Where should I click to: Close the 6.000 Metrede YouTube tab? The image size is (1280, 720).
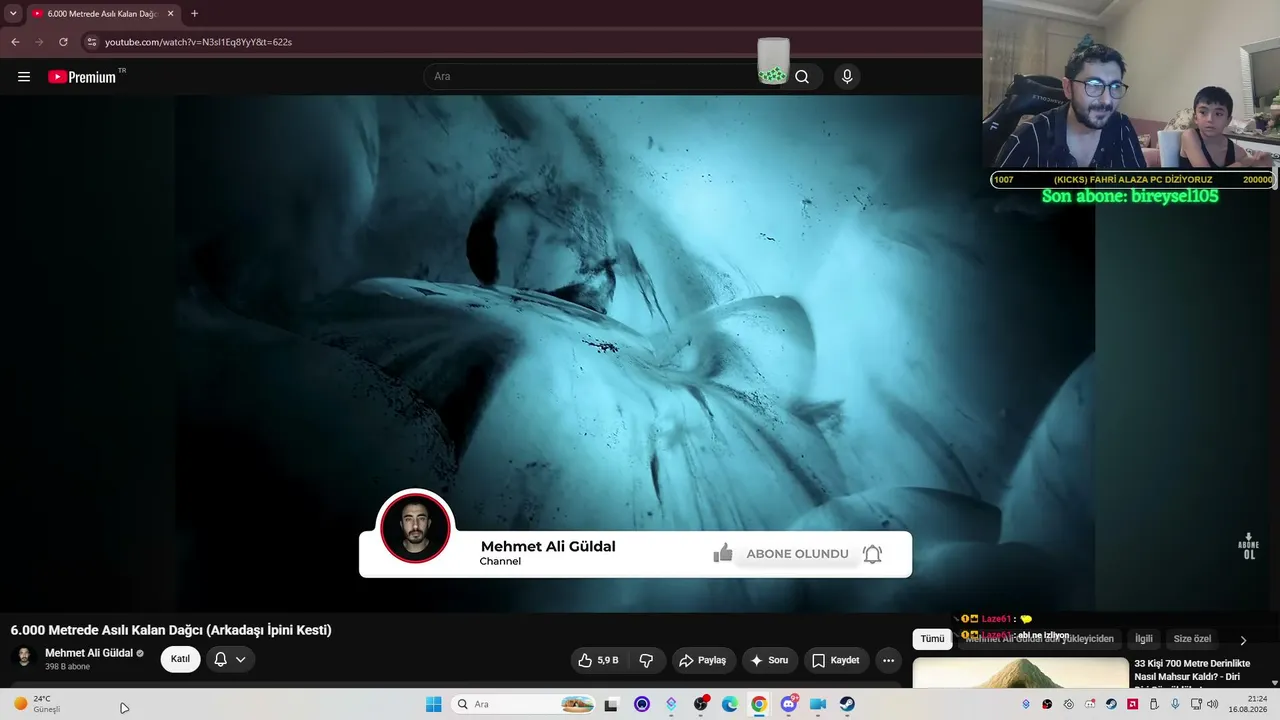[x=170, y=14]
